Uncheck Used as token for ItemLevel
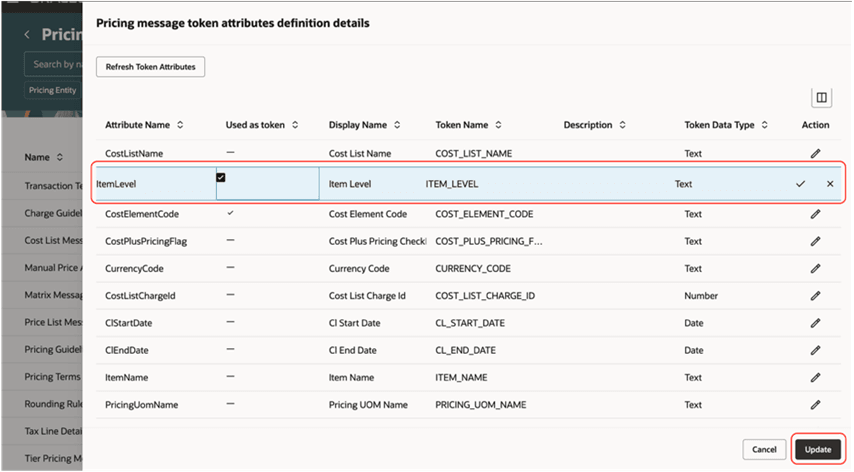Screen dimensions: 854x472 [x=221, y=177]
